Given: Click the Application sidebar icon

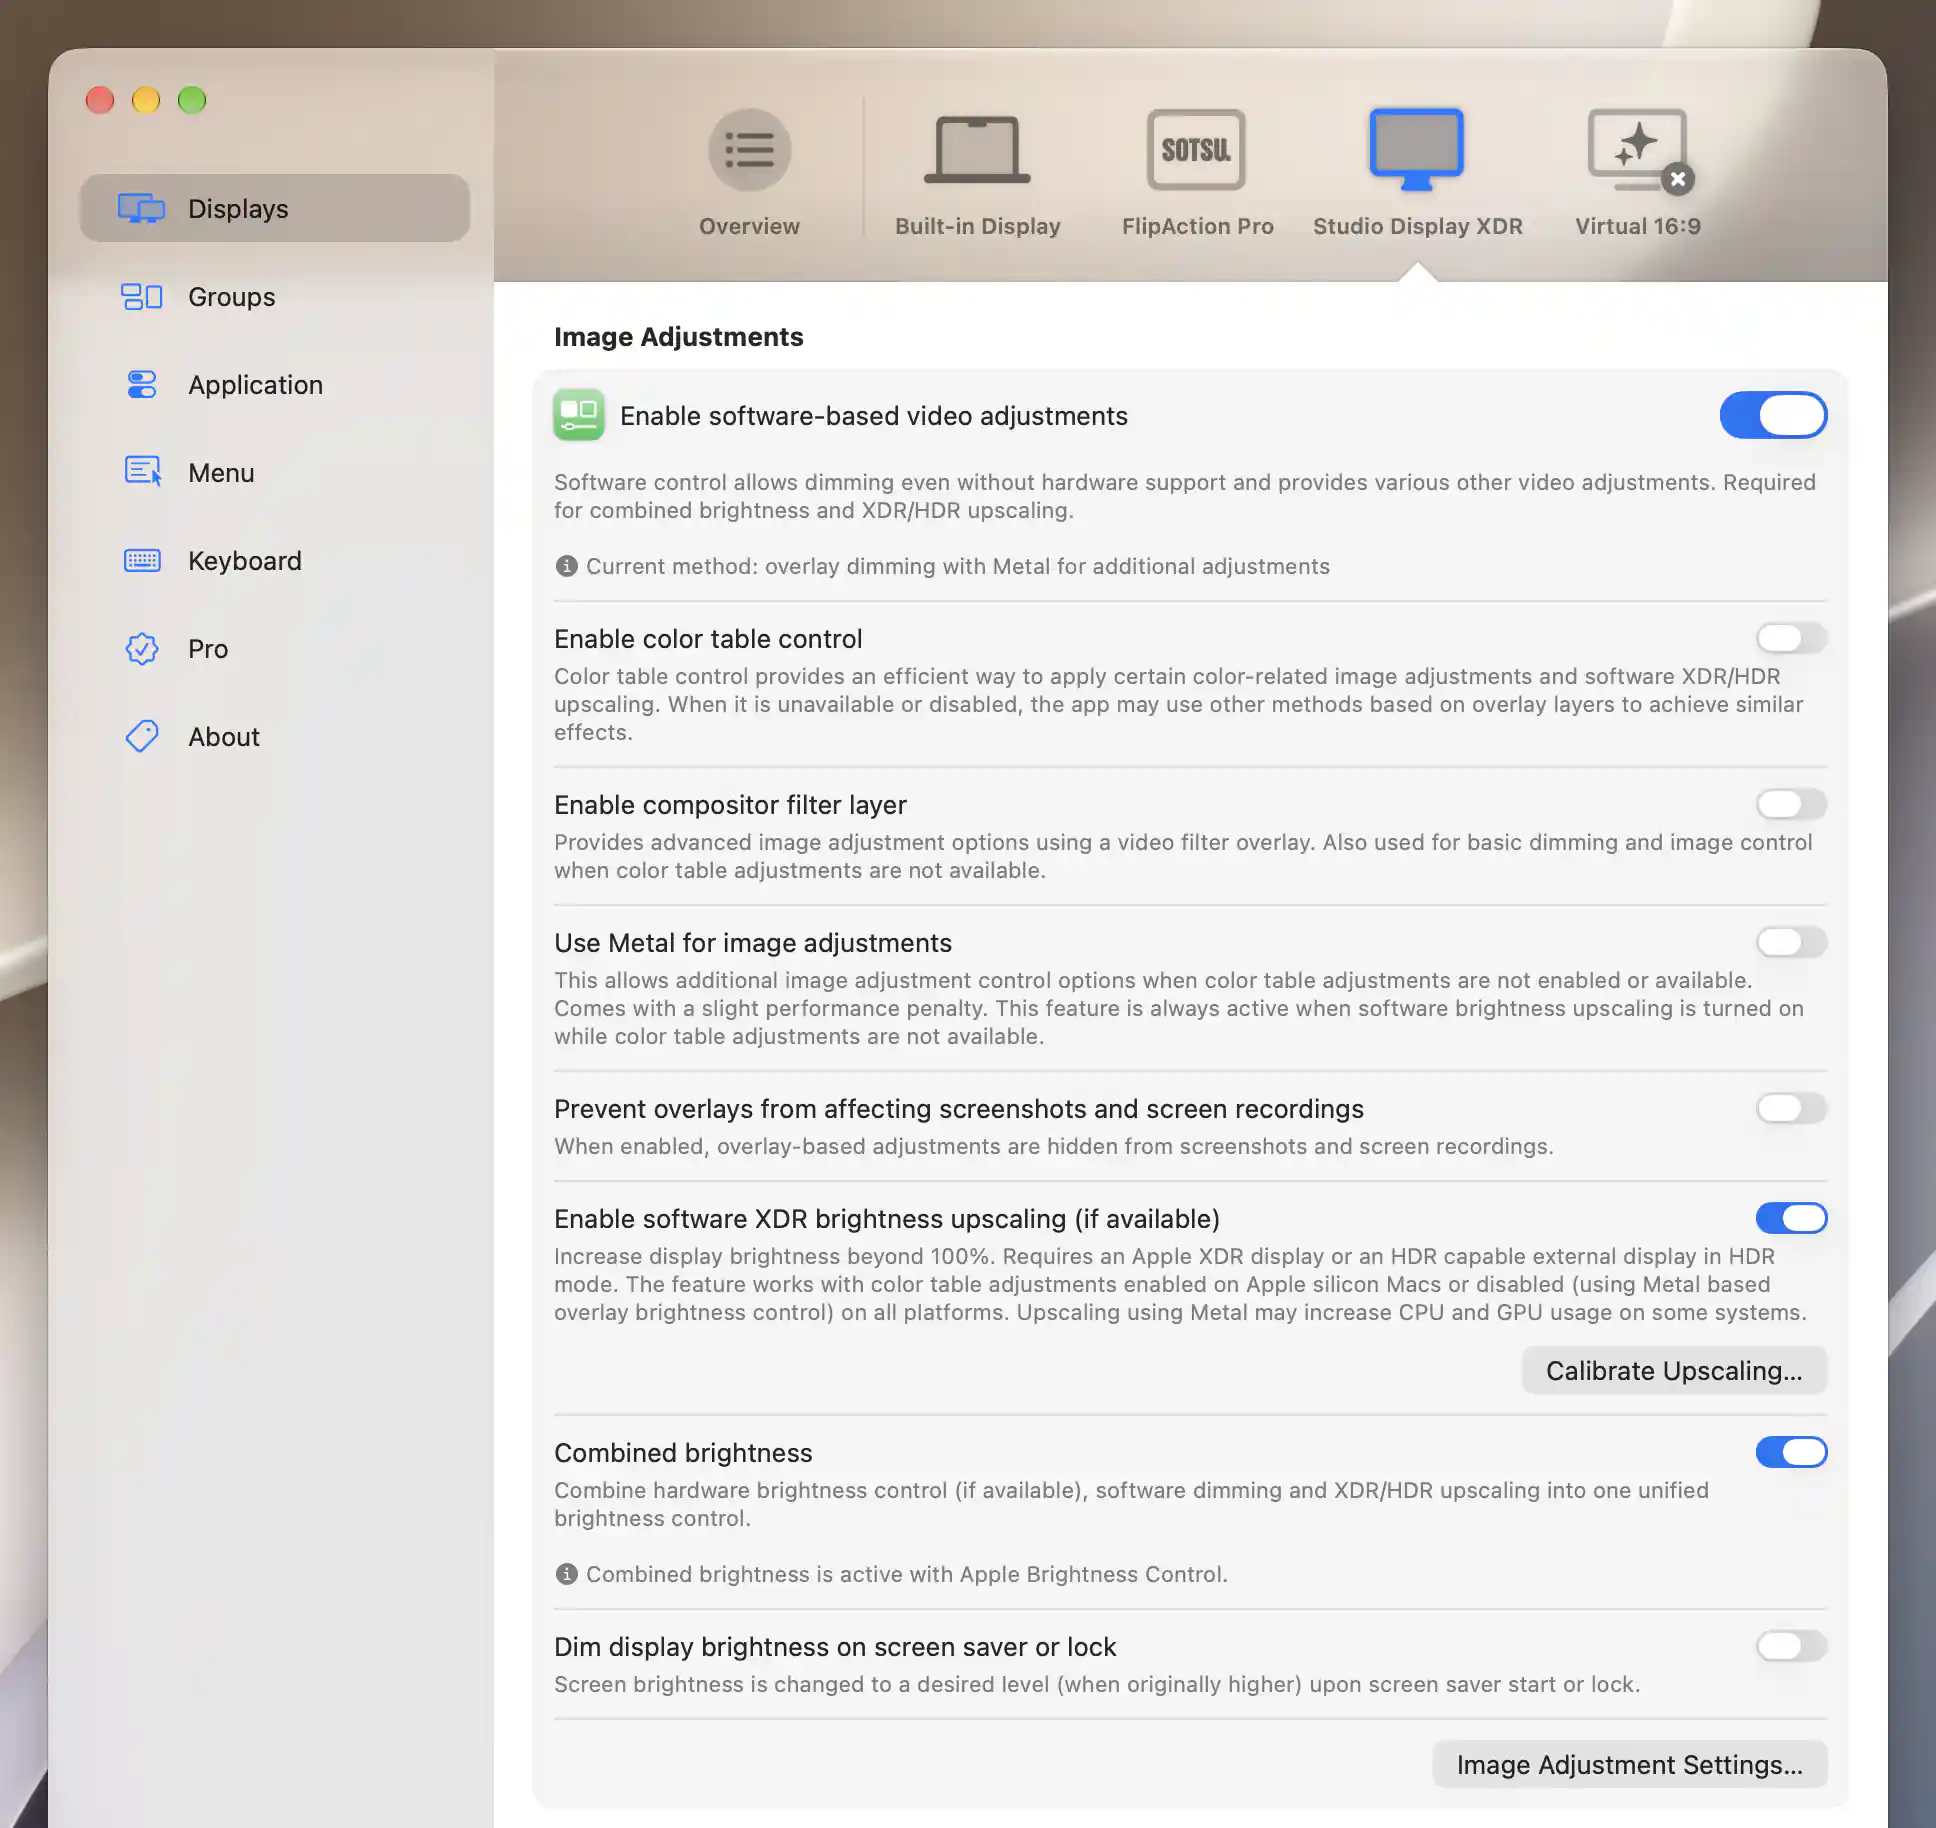Looking at the screenshot, I should point(141,384).
